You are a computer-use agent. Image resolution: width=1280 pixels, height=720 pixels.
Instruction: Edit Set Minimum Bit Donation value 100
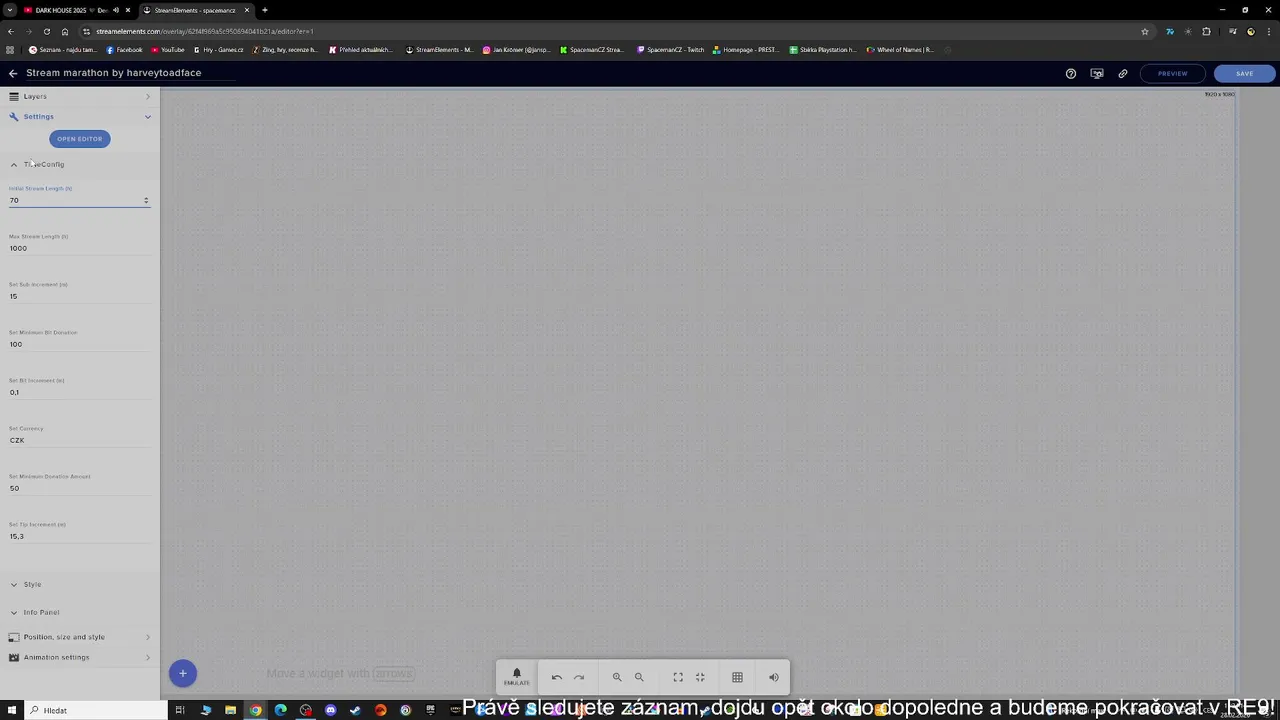80,344
